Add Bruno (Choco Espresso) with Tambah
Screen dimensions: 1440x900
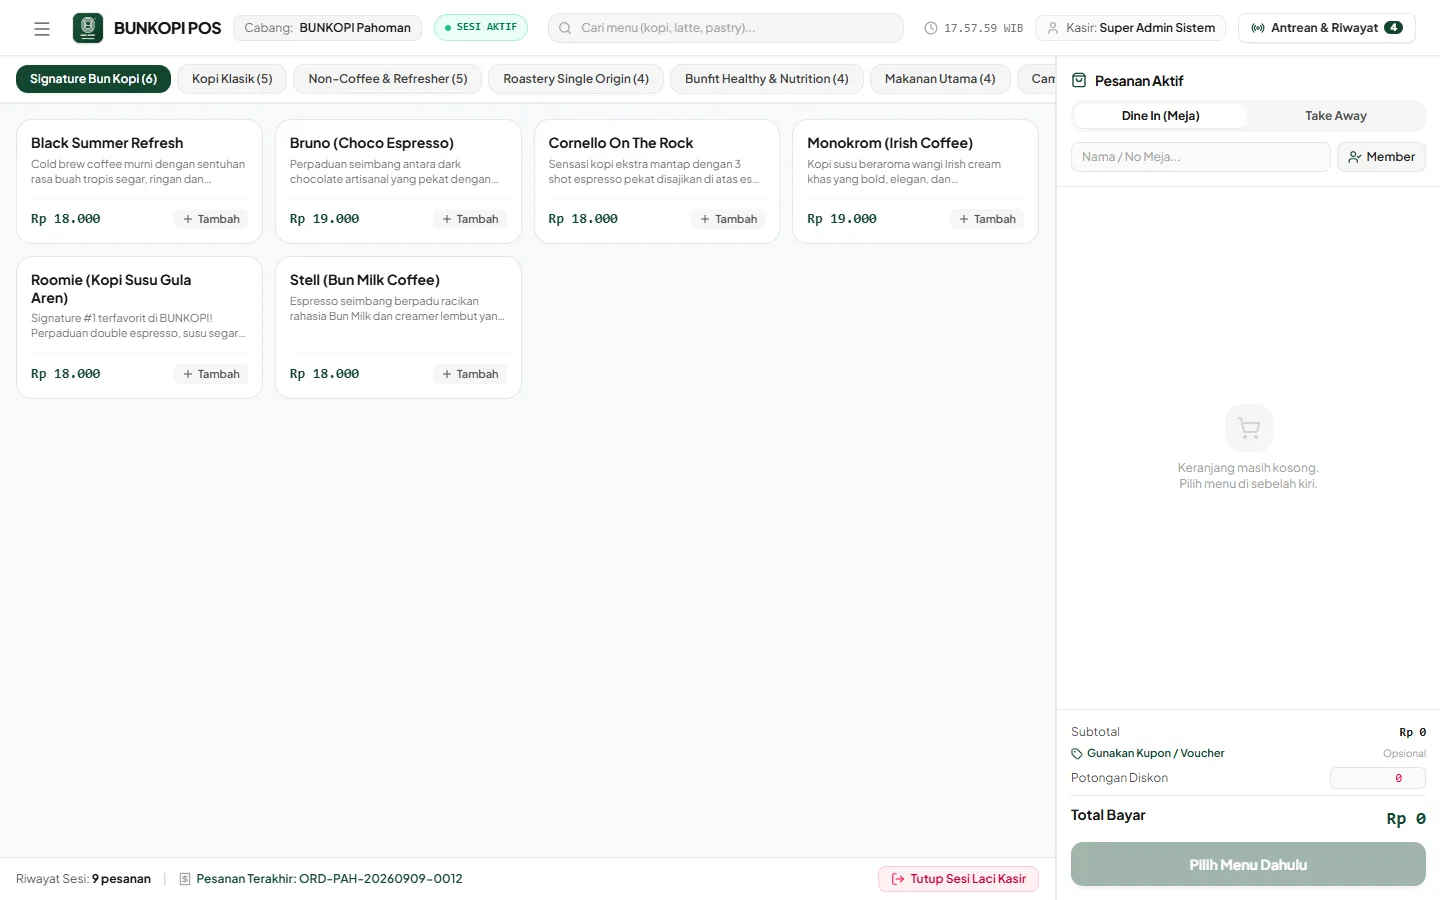click(470, 219)
